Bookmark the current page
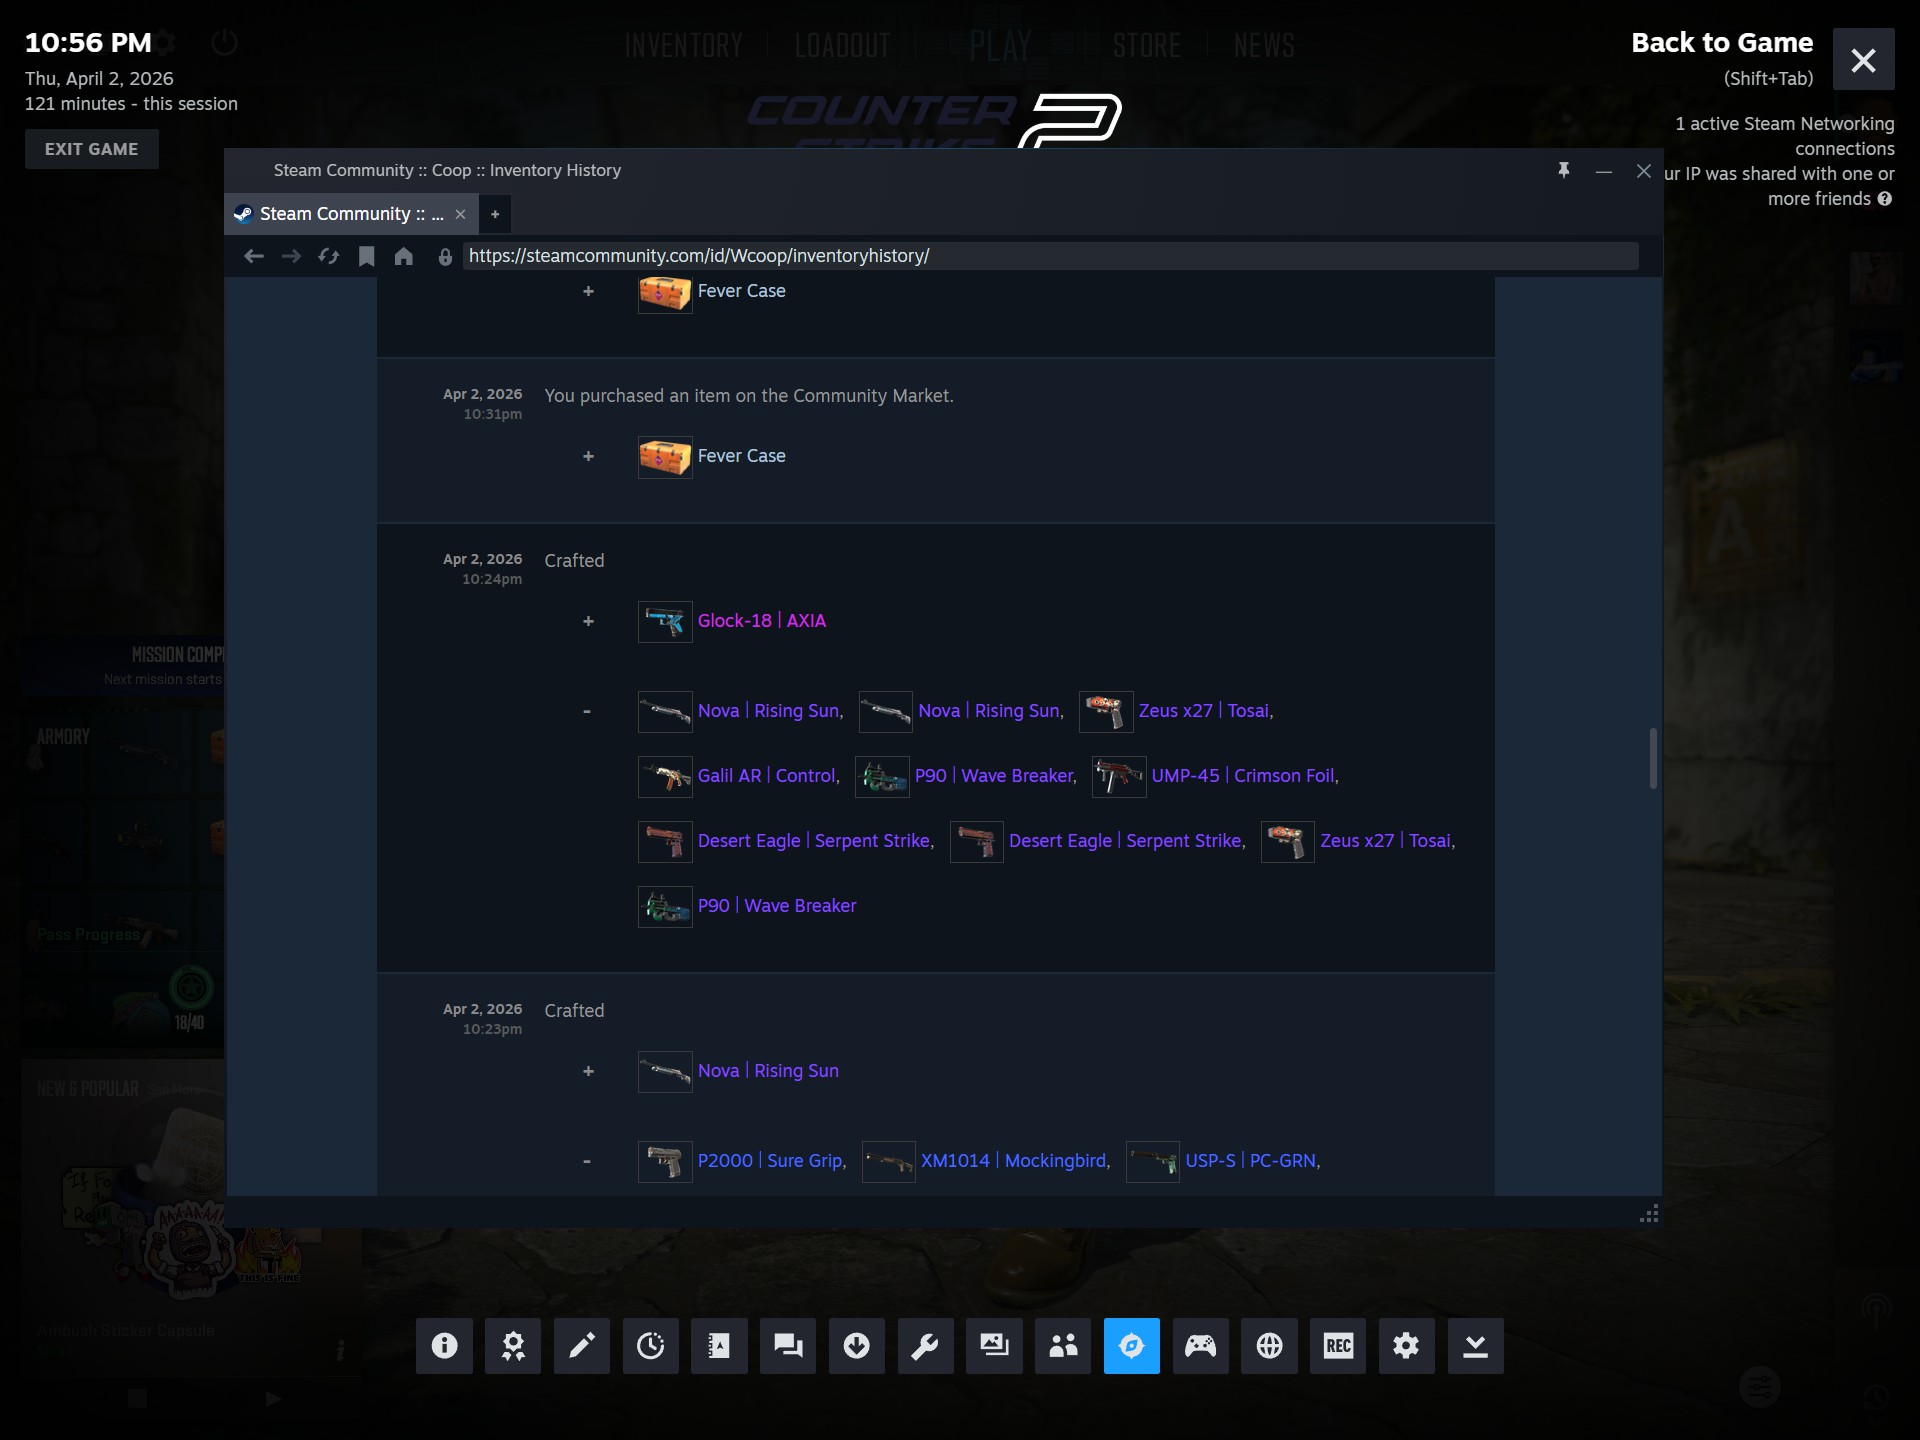1920x1440 pixels. (367, 257)
